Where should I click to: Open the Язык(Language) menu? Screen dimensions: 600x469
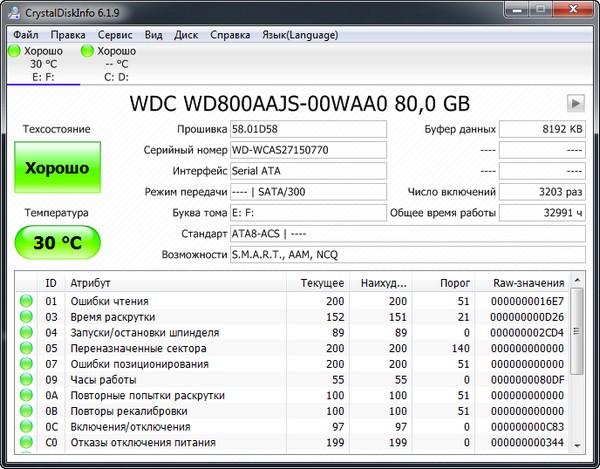click(300, 34)
